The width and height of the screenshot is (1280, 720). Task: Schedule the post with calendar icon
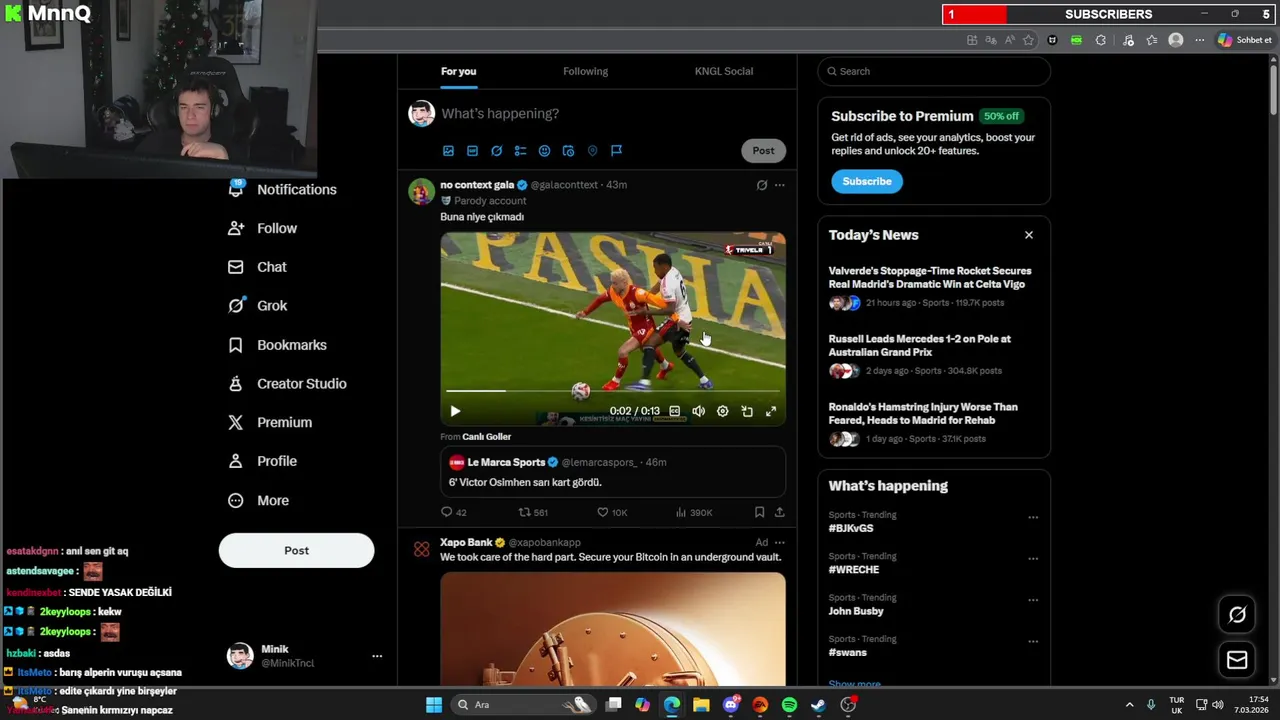(568, 151)
